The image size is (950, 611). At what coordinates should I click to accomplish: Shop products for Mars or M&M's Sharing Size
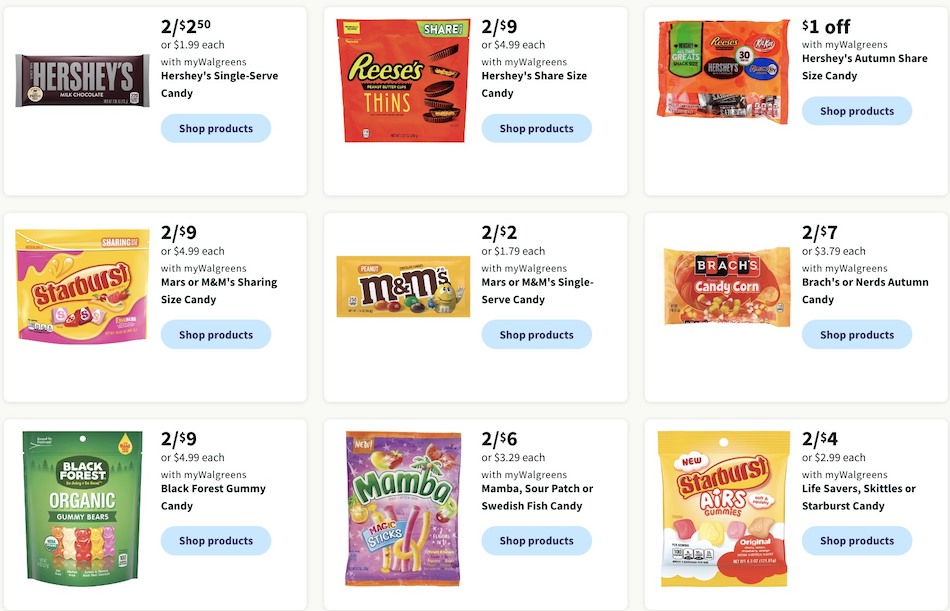point(216,335)
